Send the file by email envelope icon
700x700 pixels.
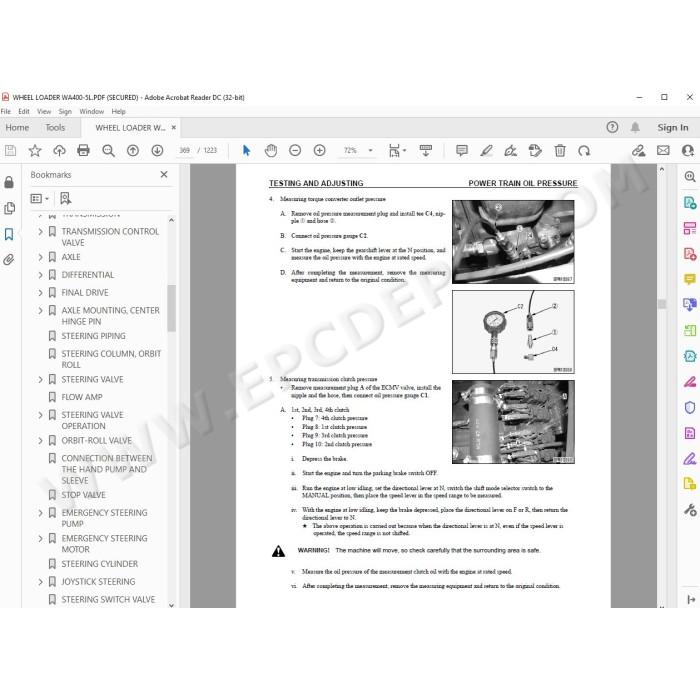(663, 150)
